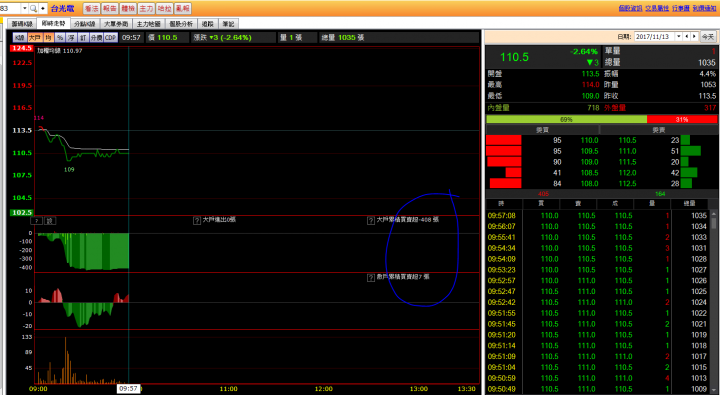
Task: Click the red 31% outer volume bar
Action: click(x=682, y=119)
